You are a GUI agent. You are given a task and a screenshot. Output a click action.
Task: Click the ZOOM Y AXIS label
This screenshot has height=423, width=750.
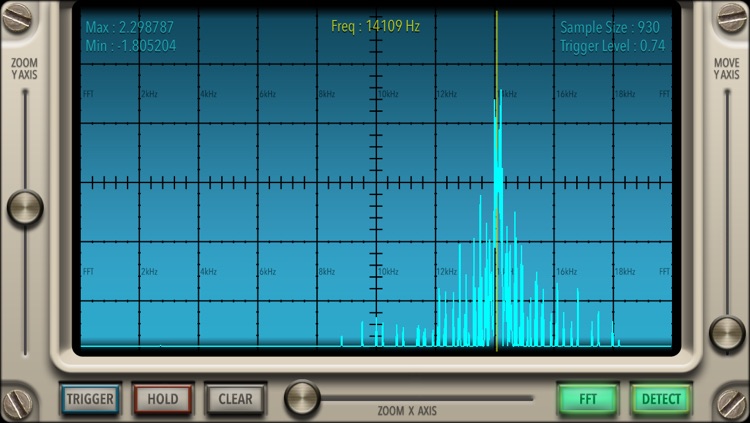(24, 69)
